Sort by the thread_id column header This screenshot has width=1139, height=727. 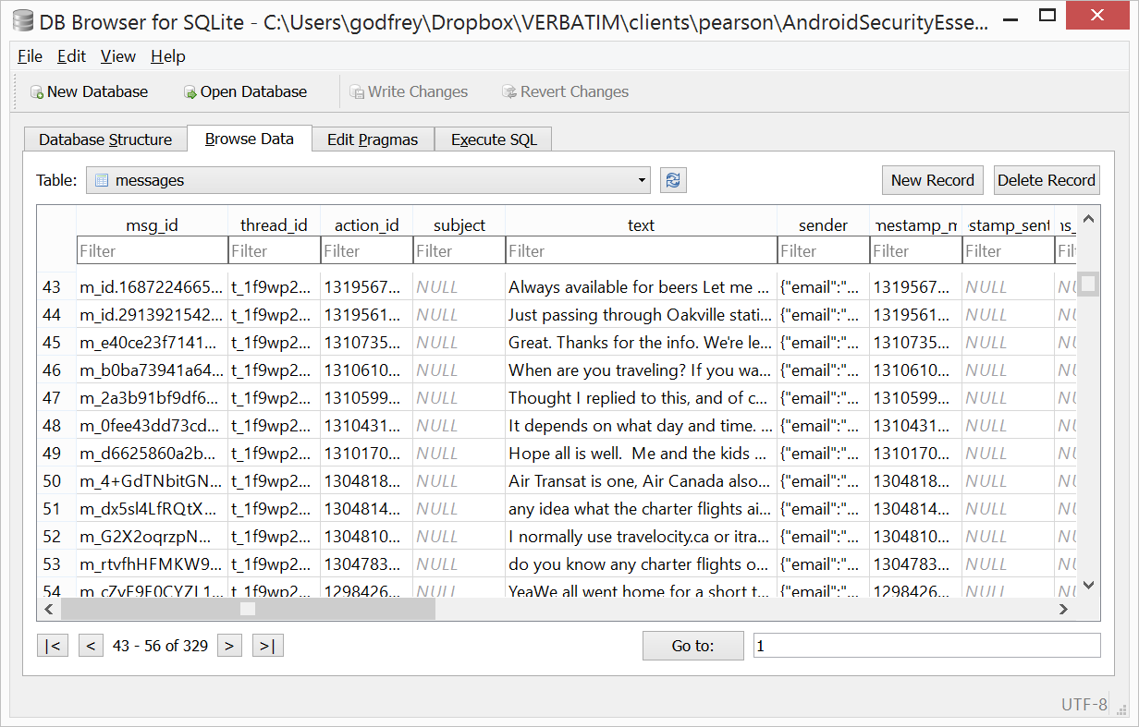click(x=274, y=225)
